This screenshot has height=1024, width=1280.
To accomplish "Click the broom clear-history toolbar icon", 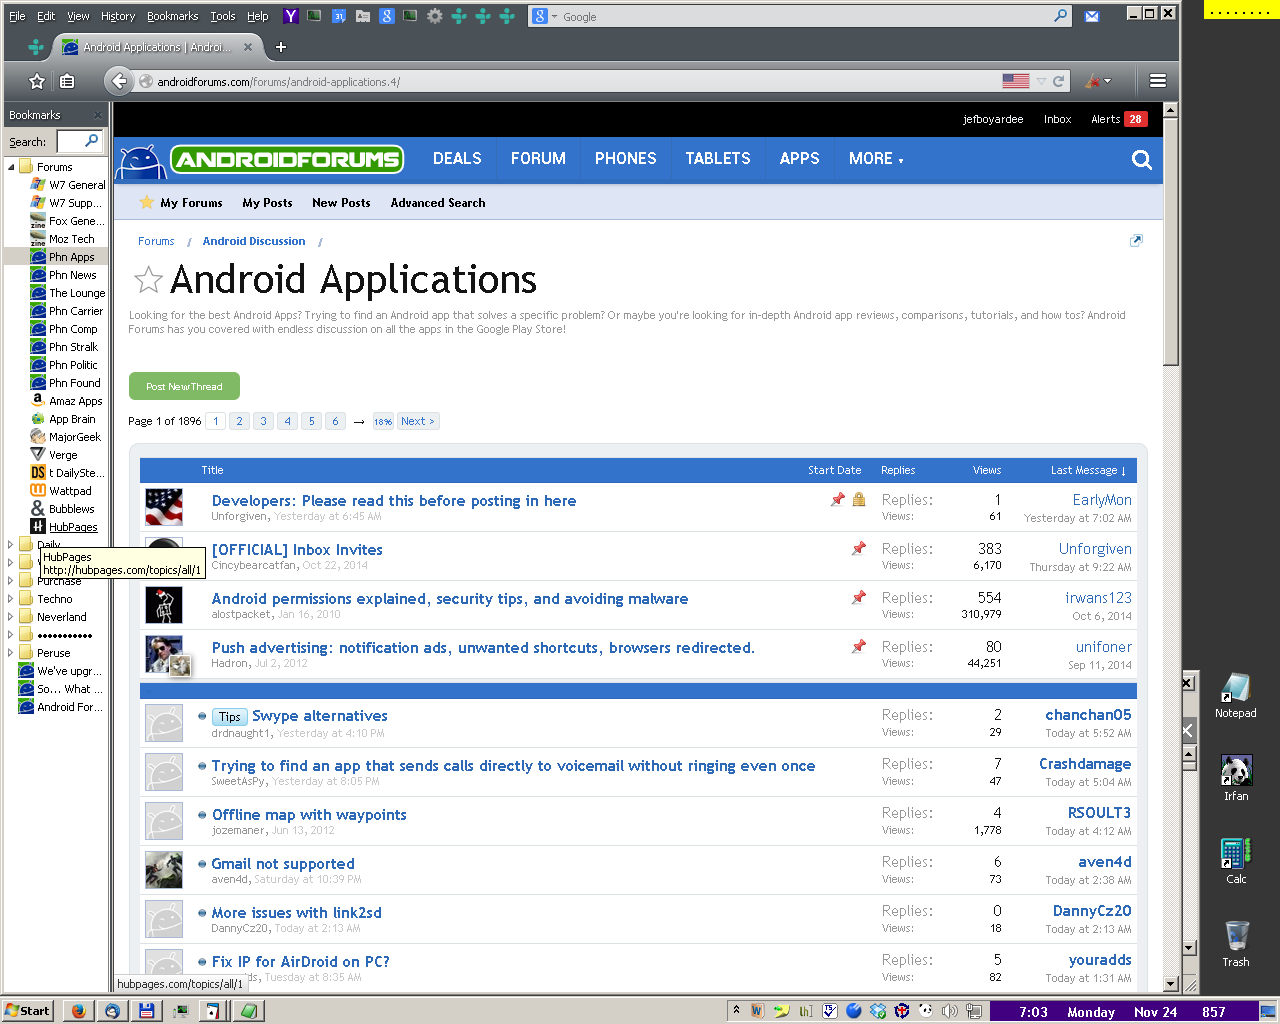I will [x=1092, y=81].
